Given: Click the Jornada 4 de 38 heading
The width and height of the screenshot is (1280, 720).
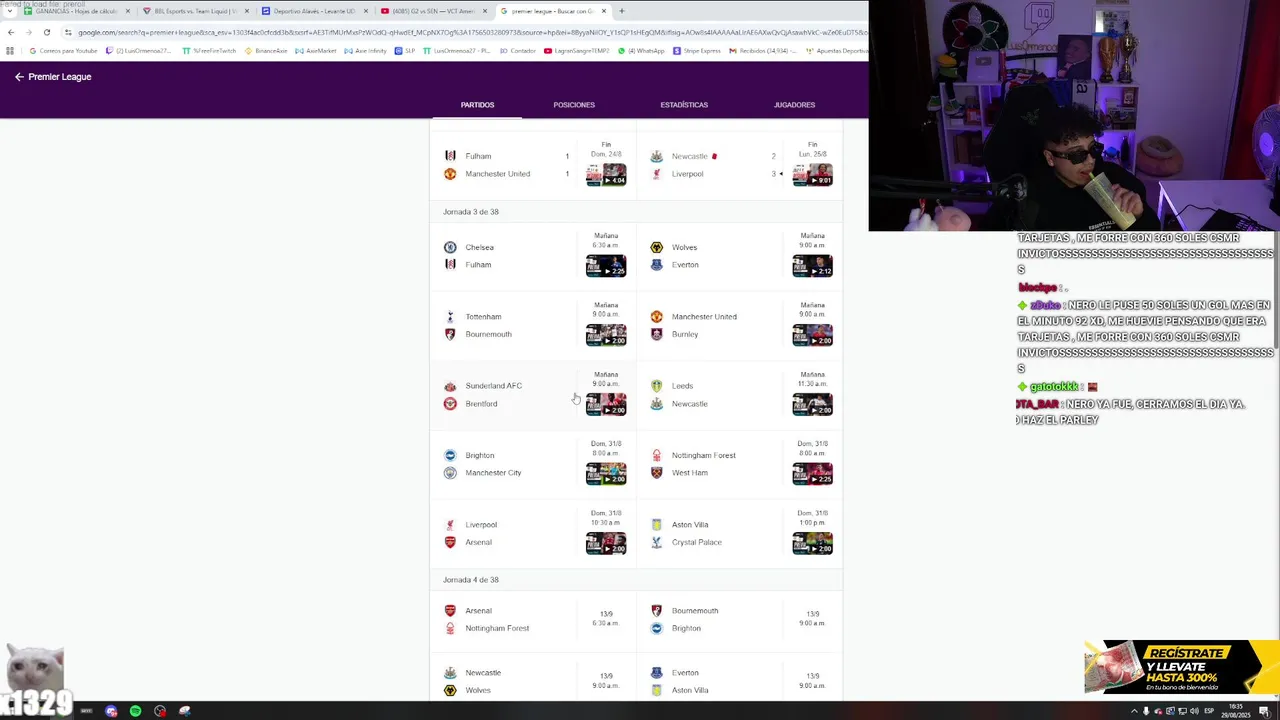Looking at the screenshot, I should tap(471, 580).
